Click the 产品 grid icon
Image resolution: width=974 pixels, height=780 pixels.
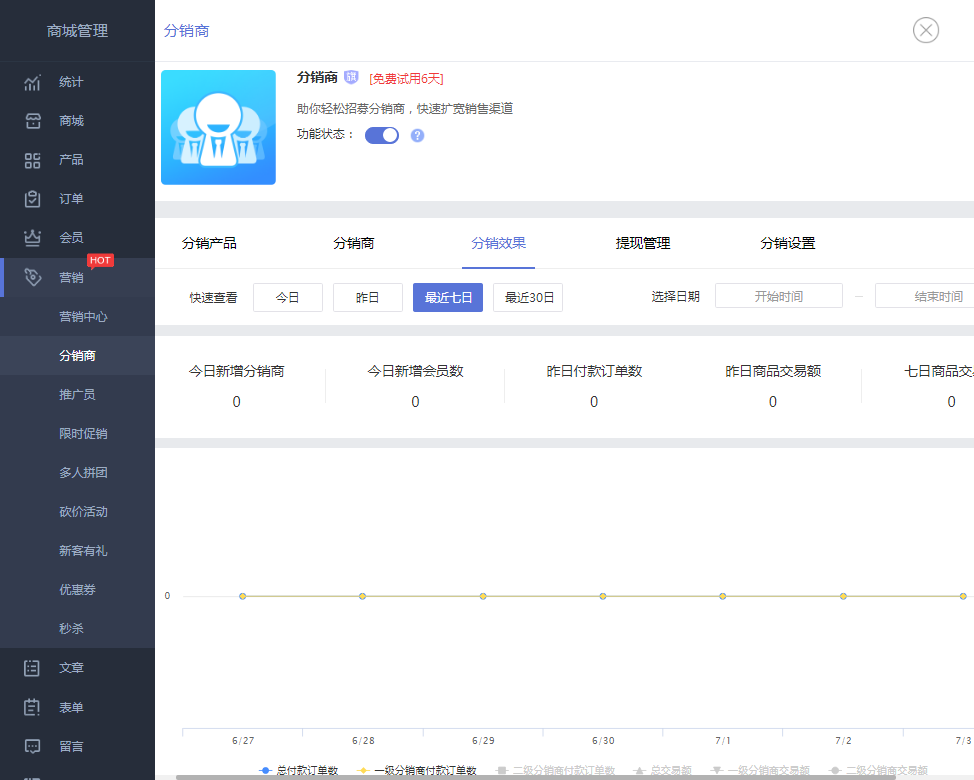tap(32, 160)
